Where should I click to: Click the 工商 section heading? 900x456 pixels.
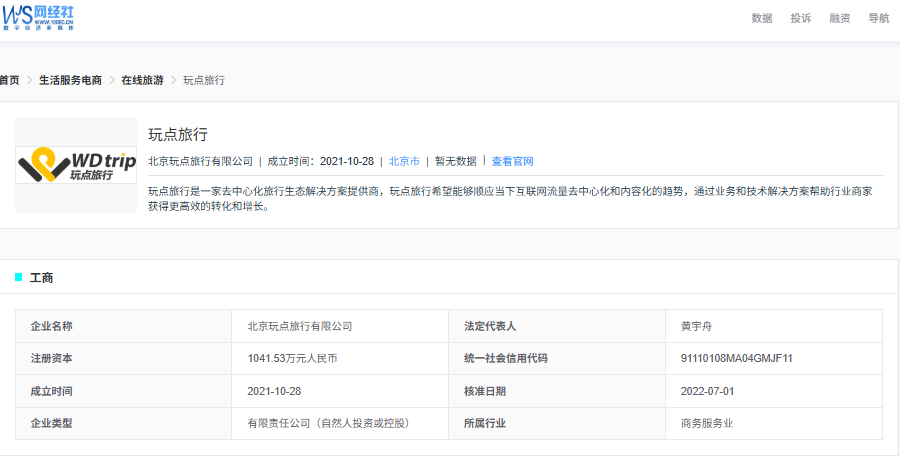coord(41,278)
